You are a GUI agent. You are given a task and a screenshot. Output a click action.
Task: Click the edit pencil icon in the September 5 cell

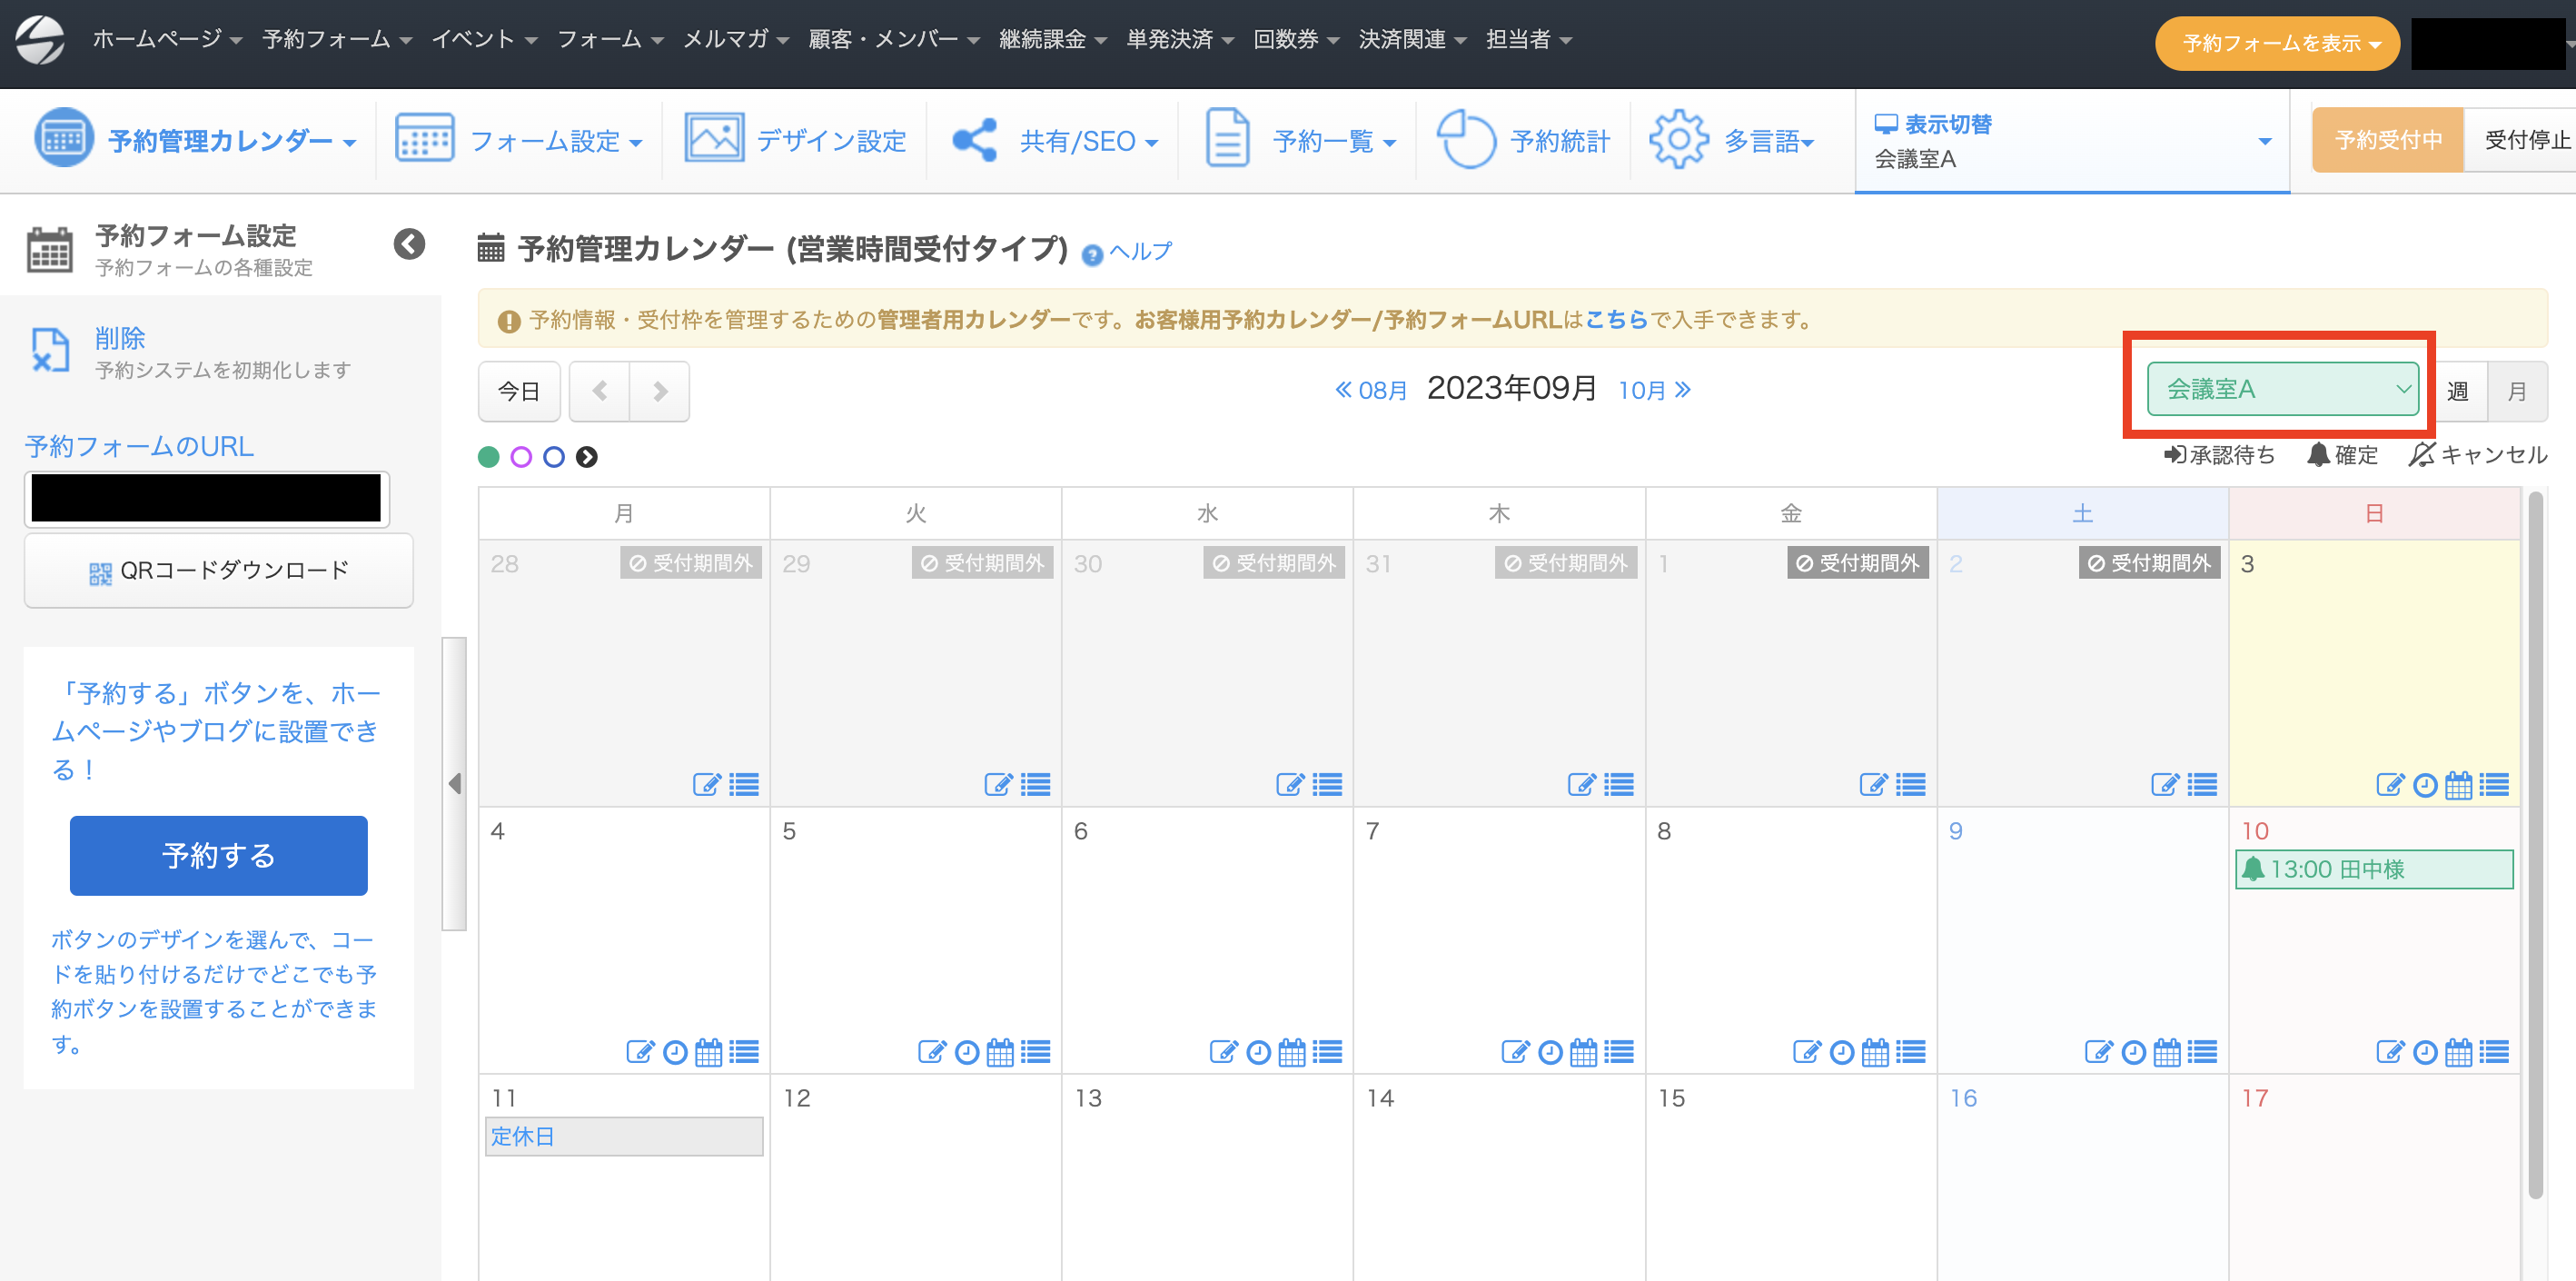pos(931,1052)
